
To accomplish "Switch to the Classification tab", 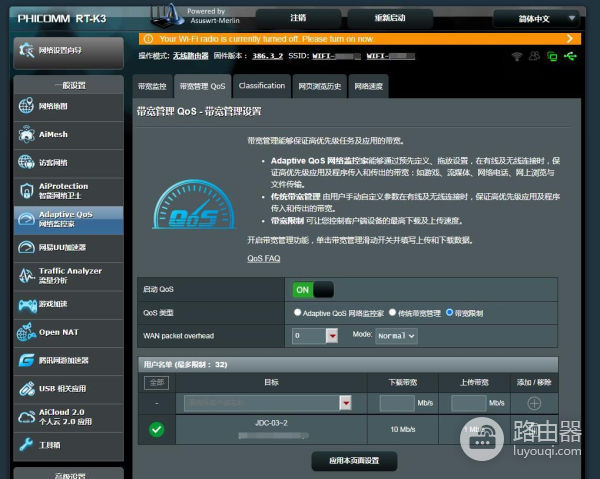I will point(262,86).
